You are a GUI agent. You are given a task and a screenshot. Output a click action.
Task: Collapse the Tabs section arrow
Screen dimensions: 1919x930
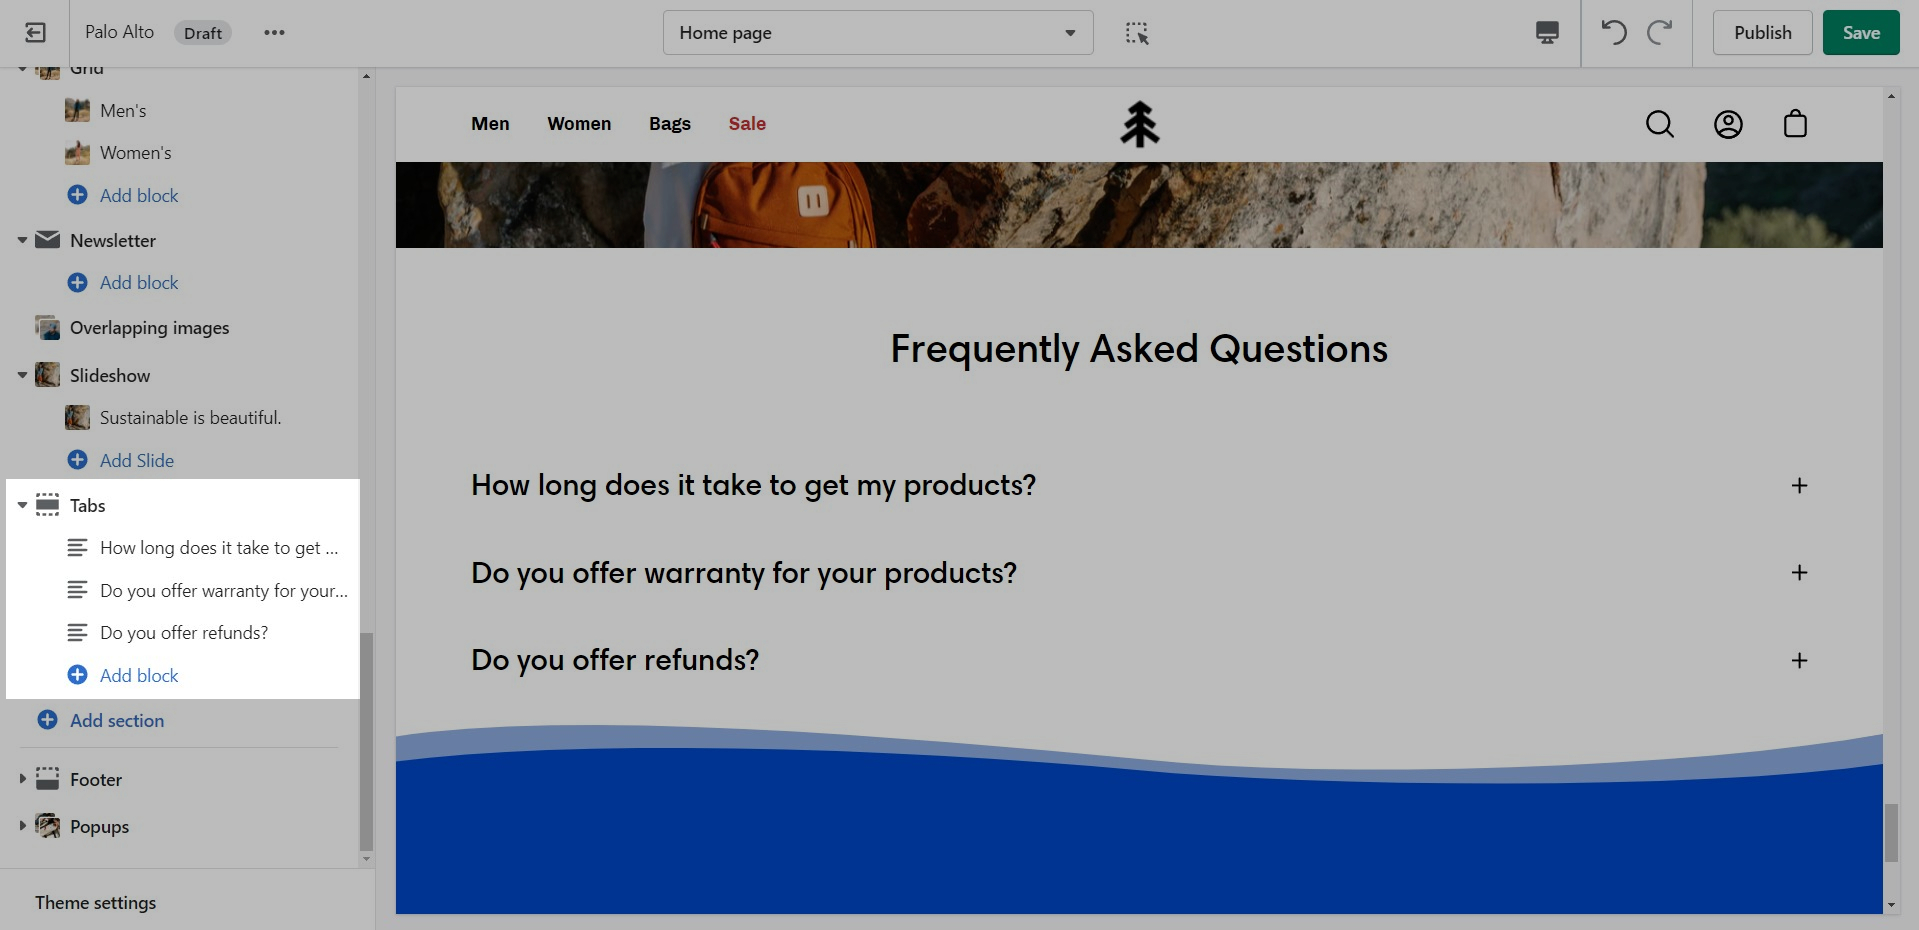tap(22, 506)
